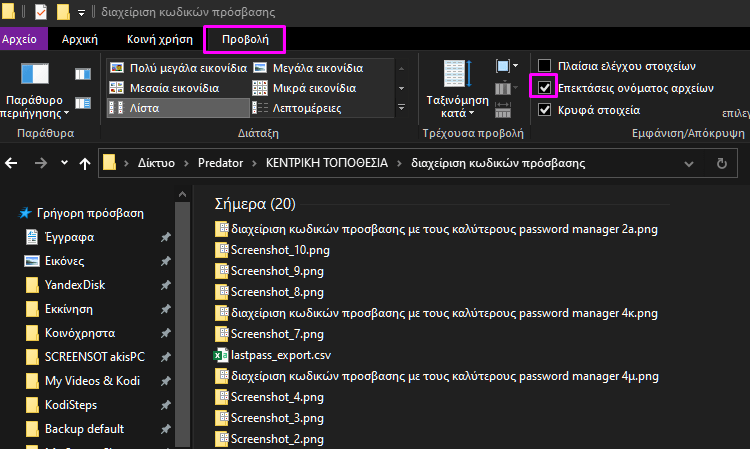Open the Προβολή ribbon tab
Image resolution: width=750 pixels, height=449 pixels.
coord(245,39)
